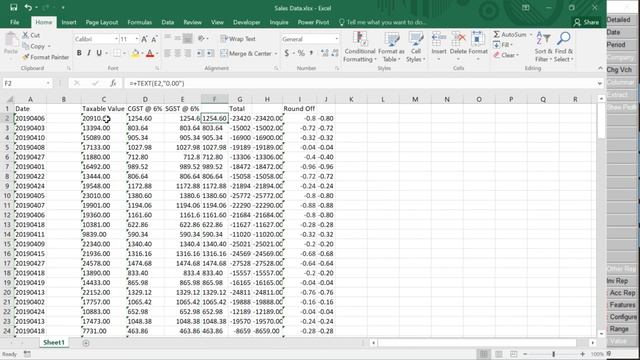Image resolution: width=640 pixels, height=360 pixels.
Task: Open Sort & Filter menu
Action: (x=543, y=47)
